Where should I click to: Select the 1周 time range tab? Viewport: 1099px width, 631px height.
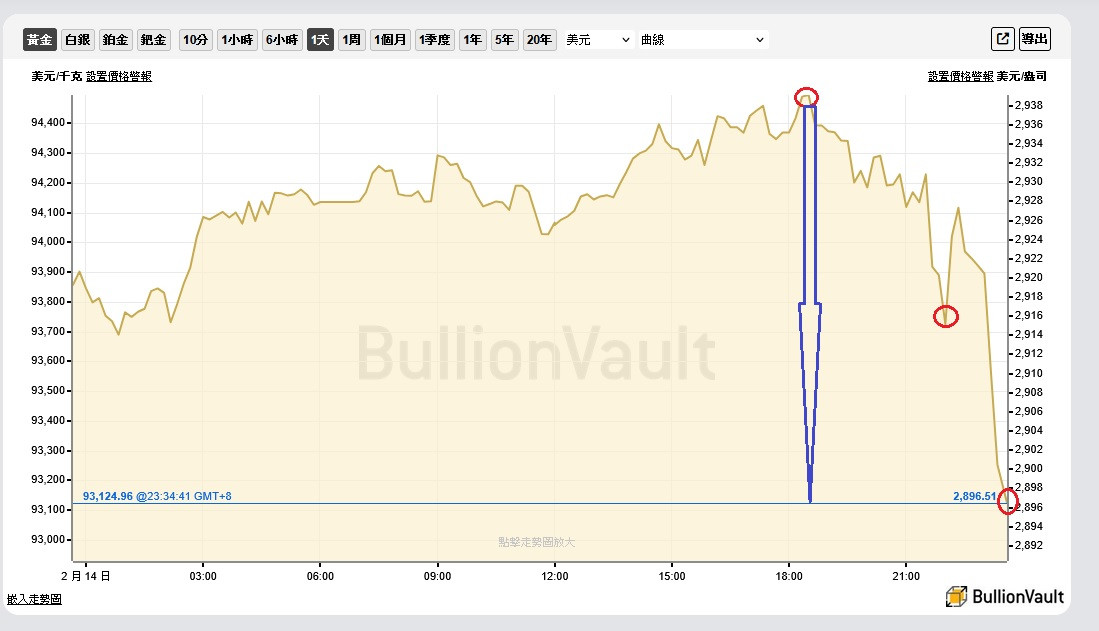click(351, 40)
